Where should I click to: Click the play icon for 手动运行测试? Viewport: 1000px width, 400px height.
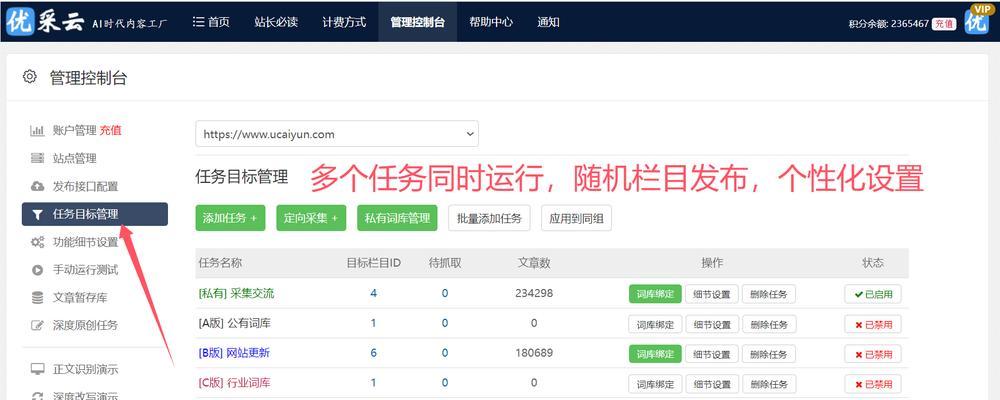[x=38, y=270]
